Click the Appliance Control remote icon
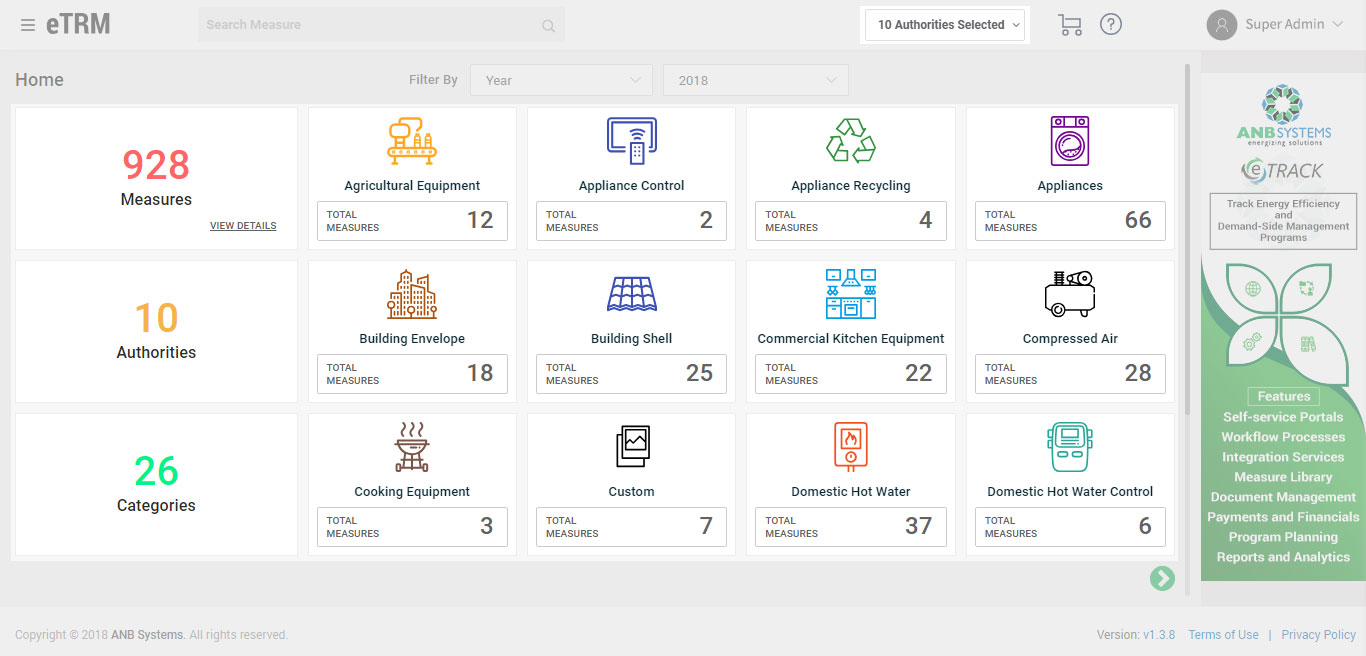Screen dimensions: 1366x656 [x=631, y=140]
